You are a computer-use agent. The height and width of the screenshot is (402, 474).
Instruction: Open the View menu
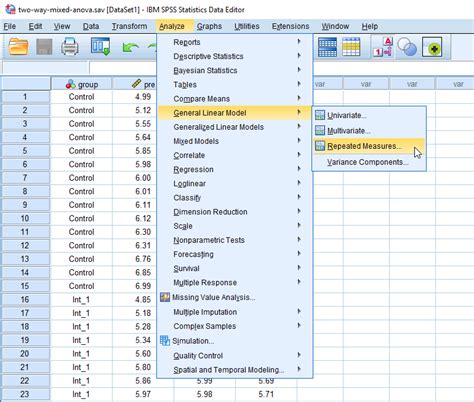click(x=62, y=26)
